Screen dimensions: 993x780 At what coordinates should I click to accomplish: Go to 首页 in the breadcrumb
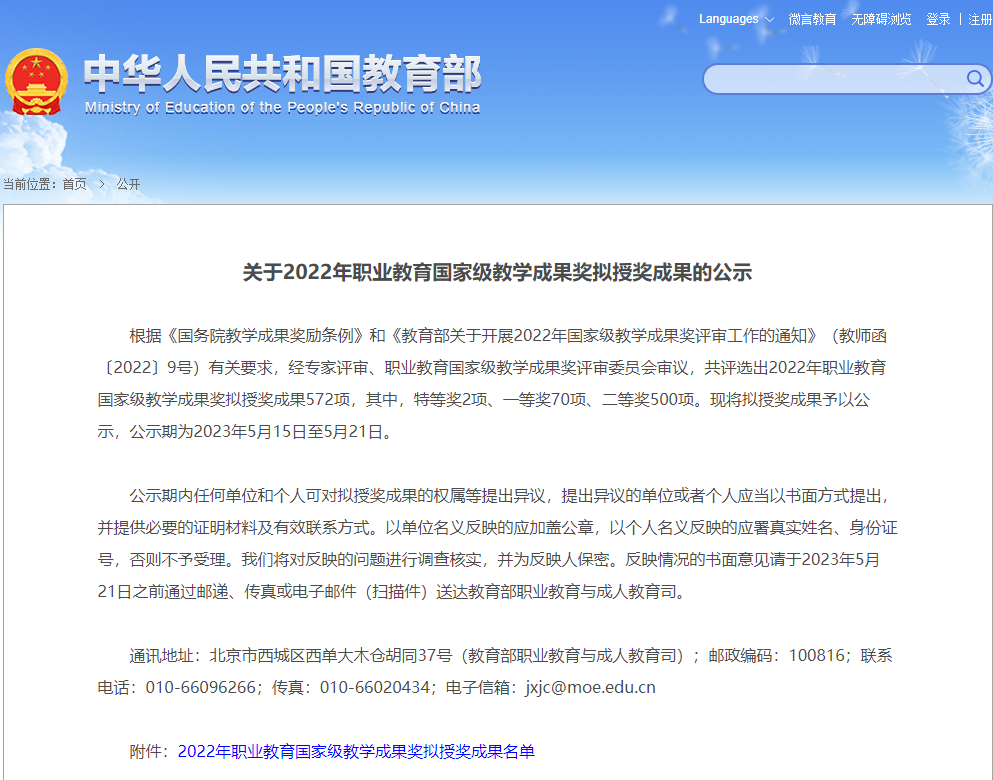point(74,184)
